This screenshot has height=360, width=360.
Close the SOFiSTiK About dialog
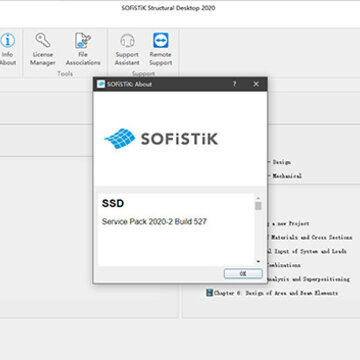(x=256, y=84)
